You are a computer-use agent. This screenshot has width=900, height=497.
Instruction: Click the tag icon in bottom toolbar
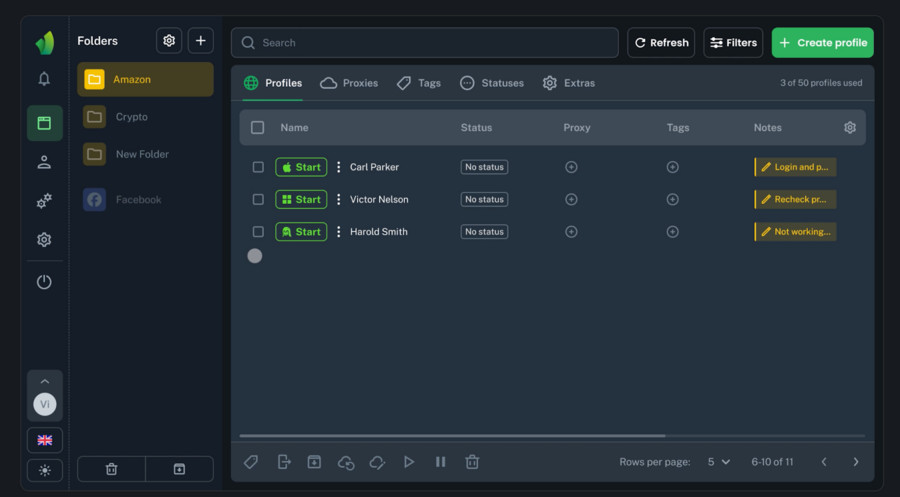click(251, 462)
